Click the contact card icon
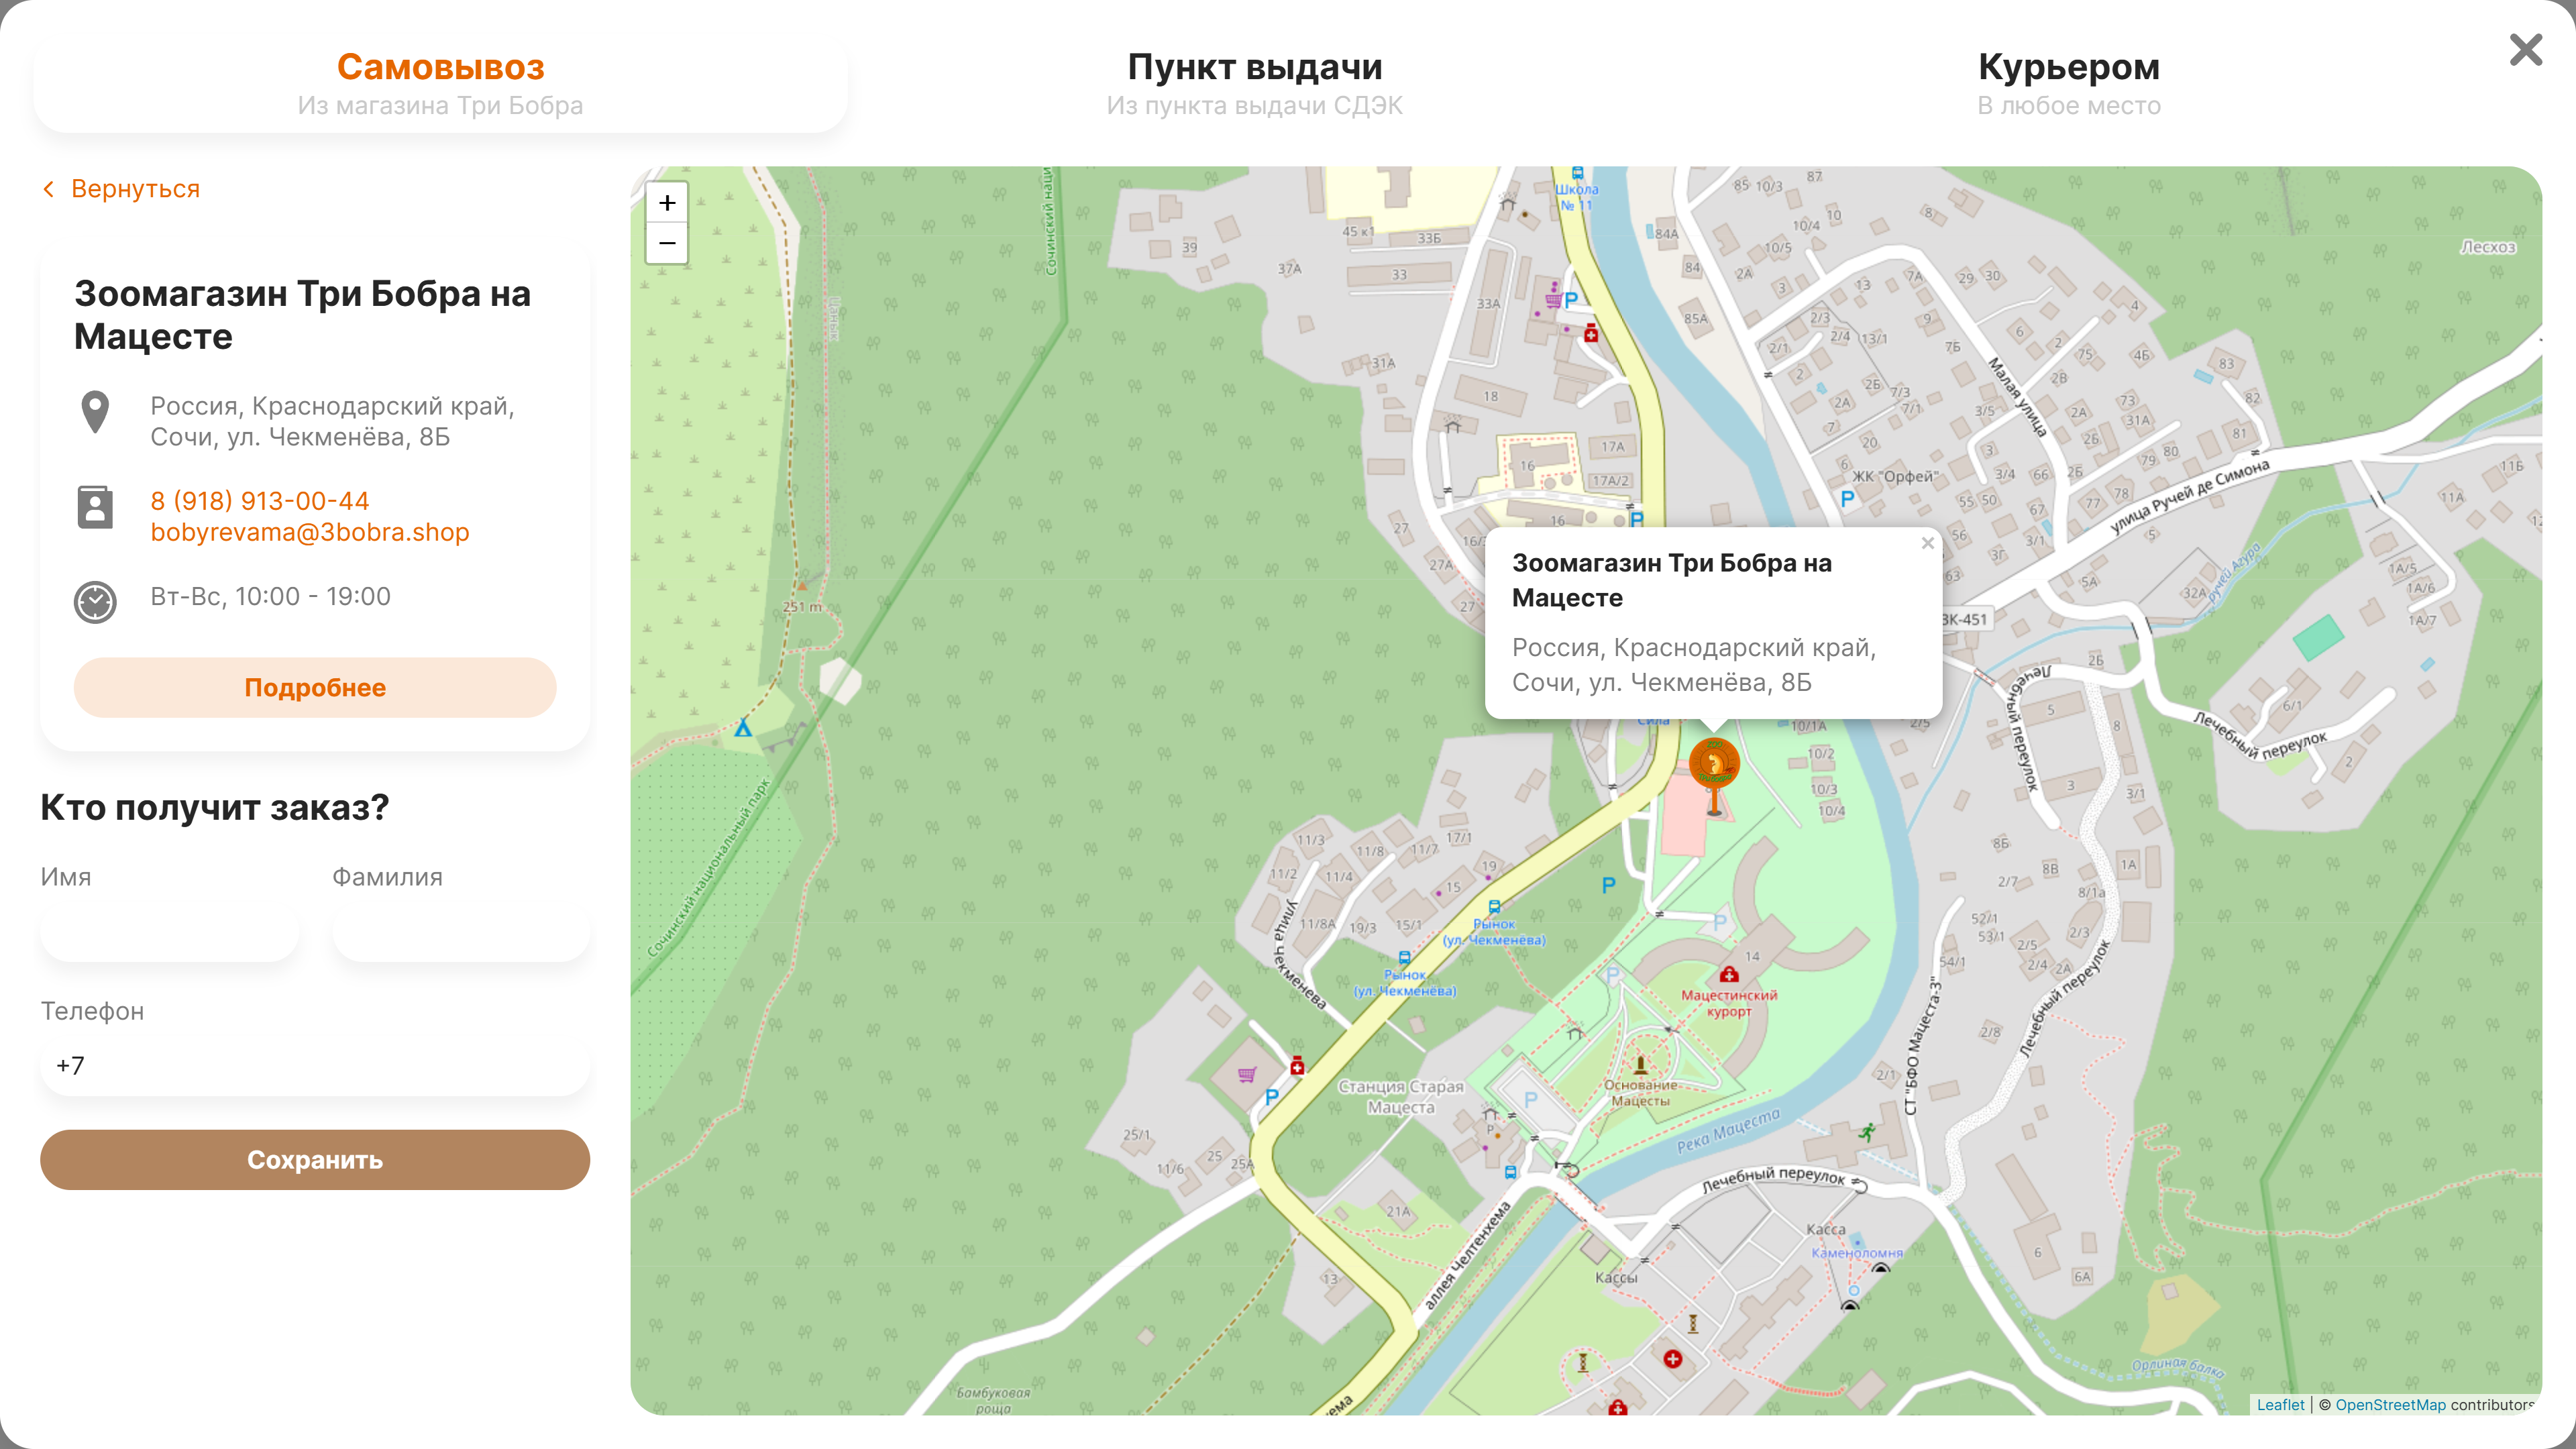Image resolution: width=2576 pixels, height=1449 pixels. (x=95, y=507)
